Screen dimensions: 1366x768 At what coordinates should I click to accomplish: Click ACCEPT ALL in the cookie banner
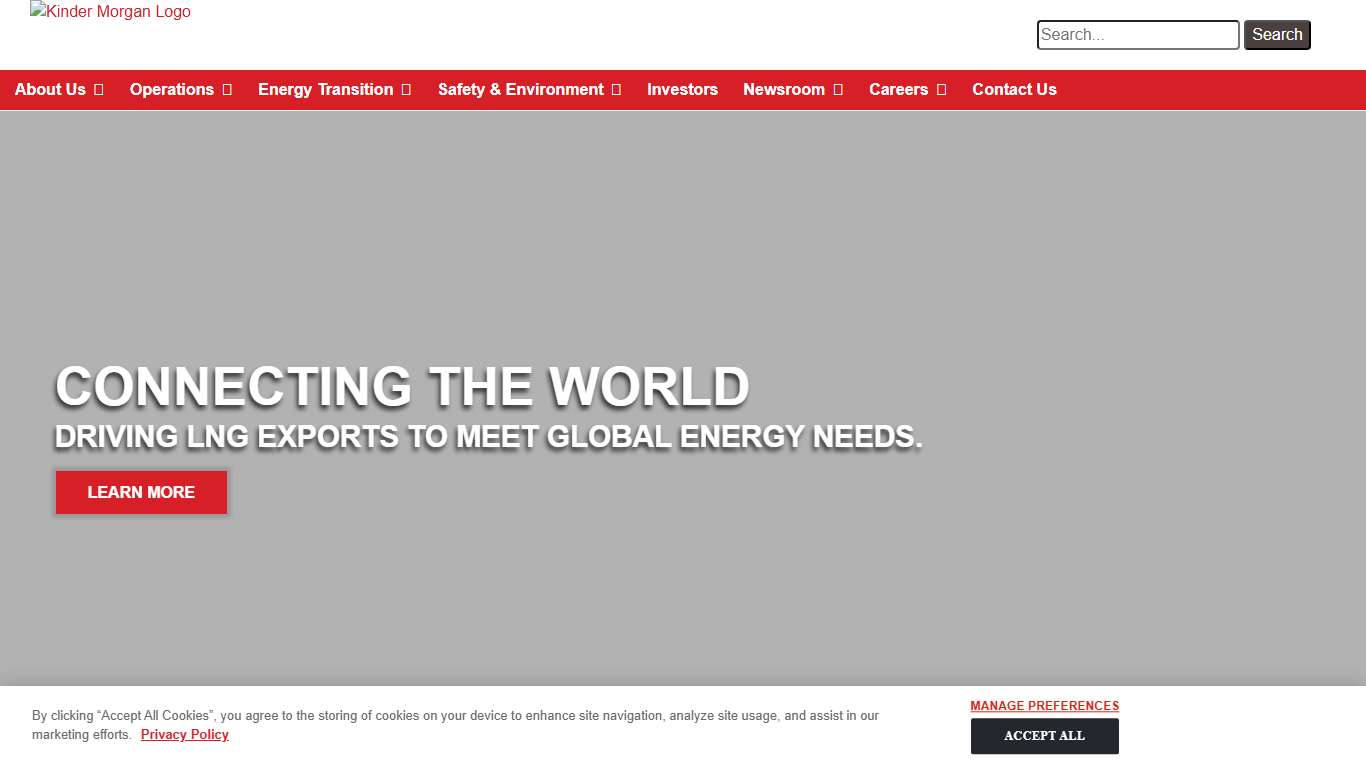1044,736
